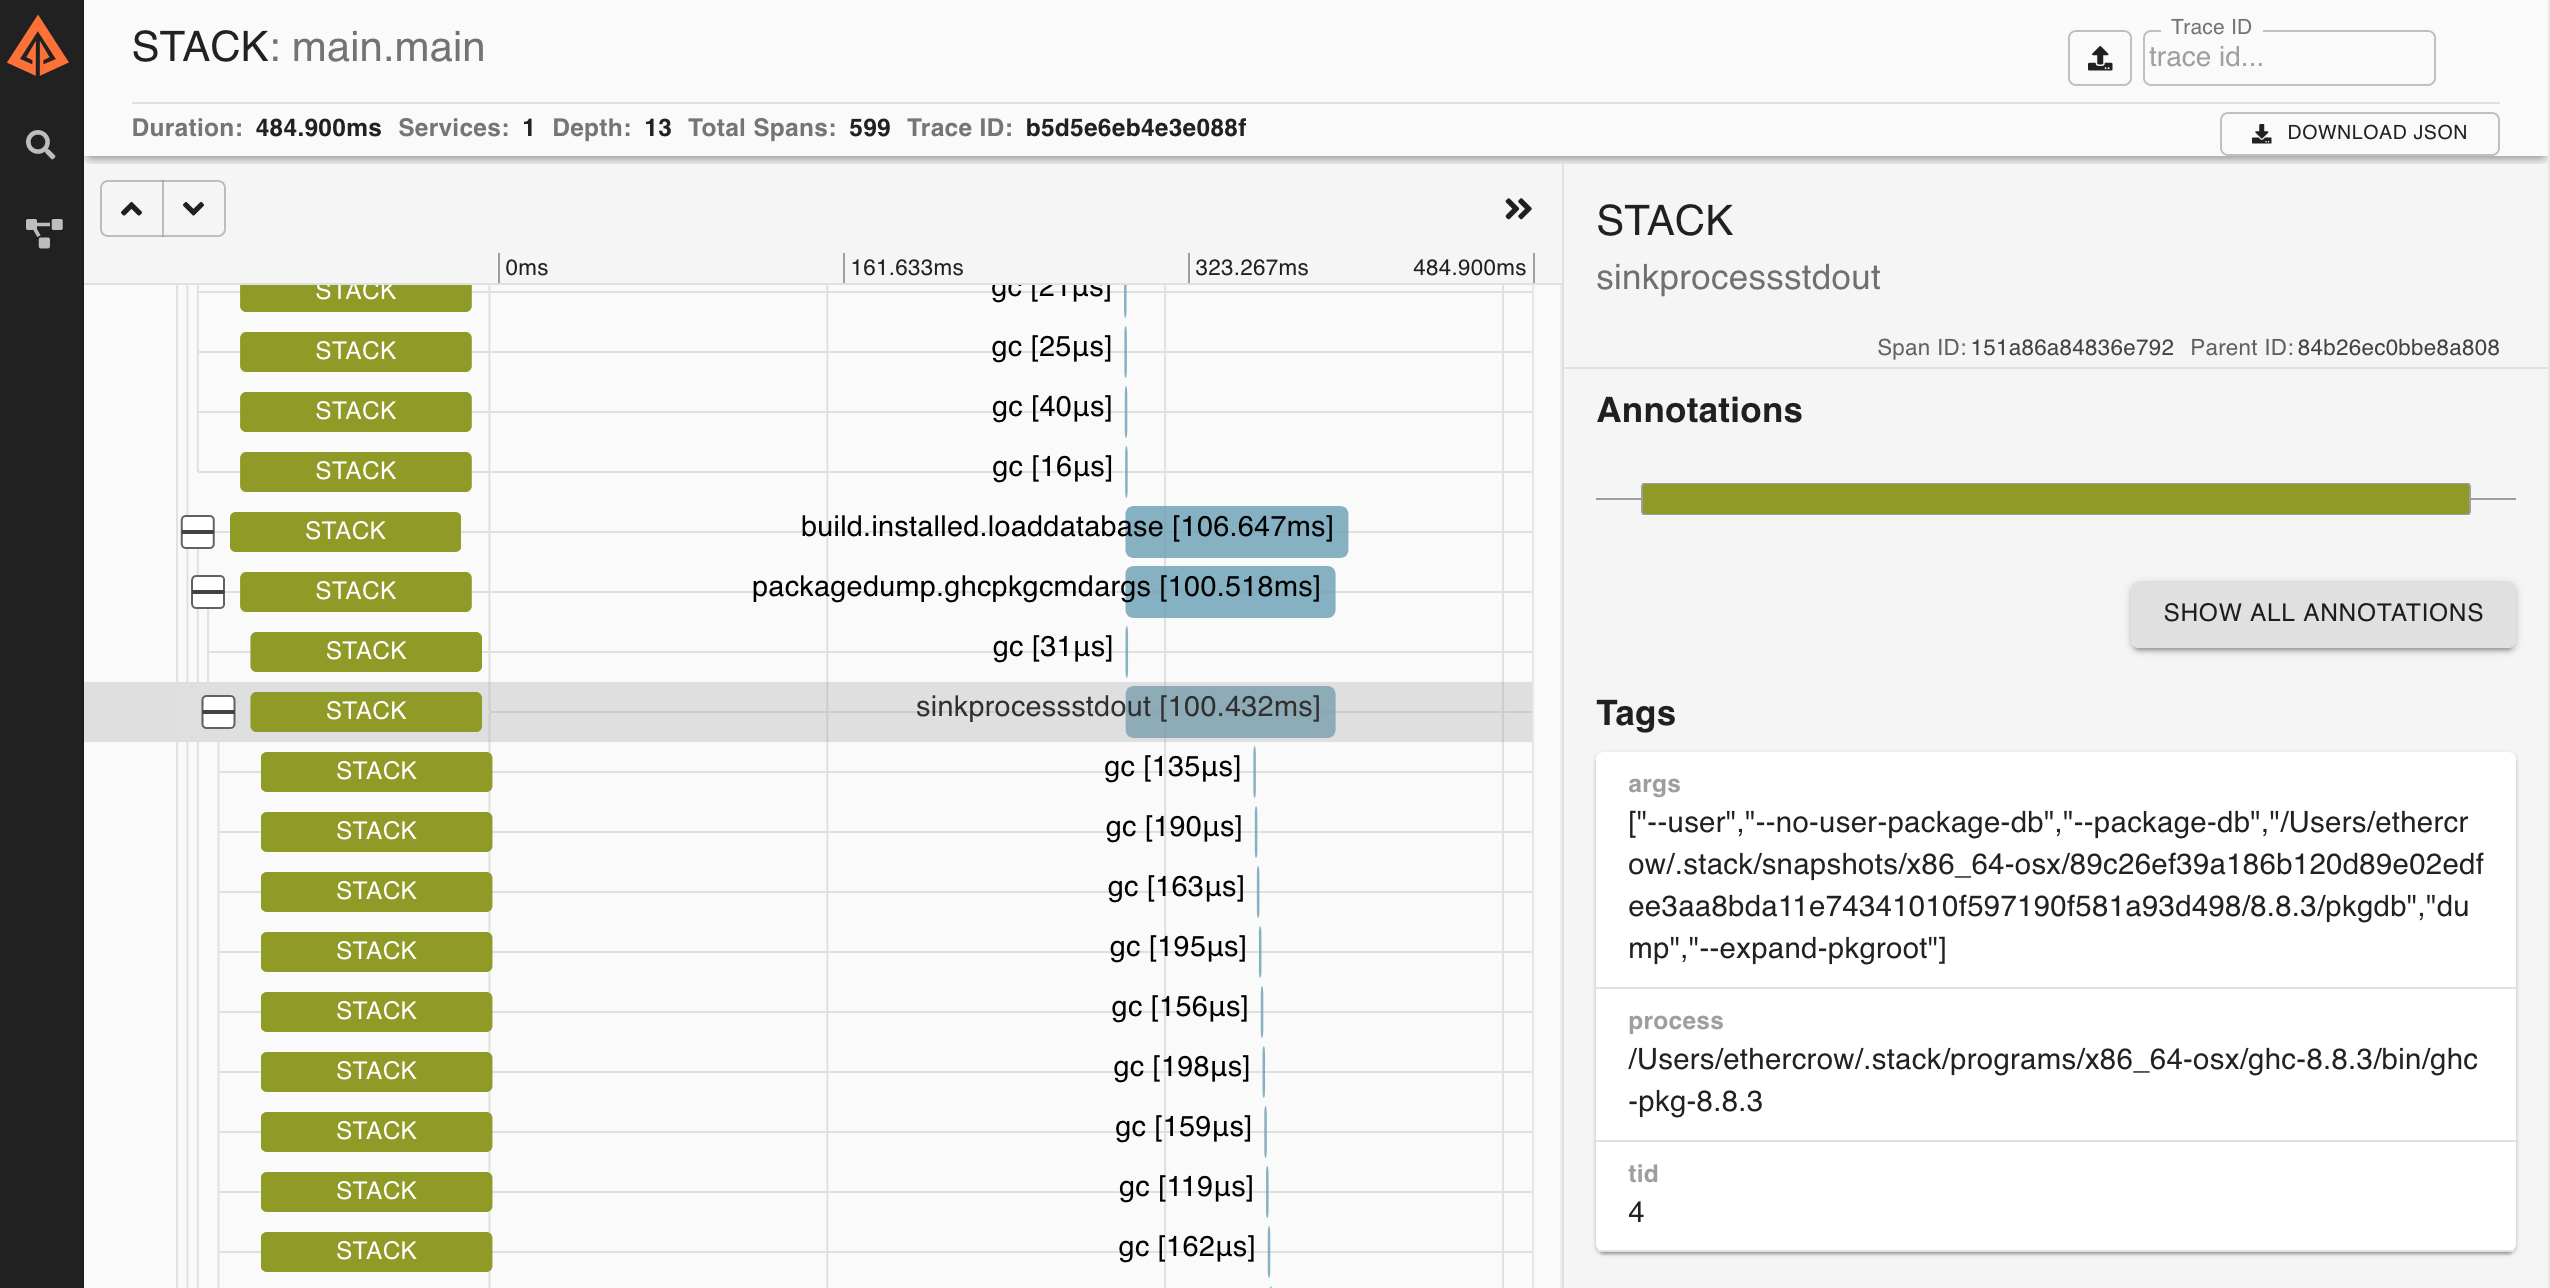2550x1288 pixels.
Task: Select the sinkprocessstdout 100.432ms span bar
Action: [x=1230, y=711]
